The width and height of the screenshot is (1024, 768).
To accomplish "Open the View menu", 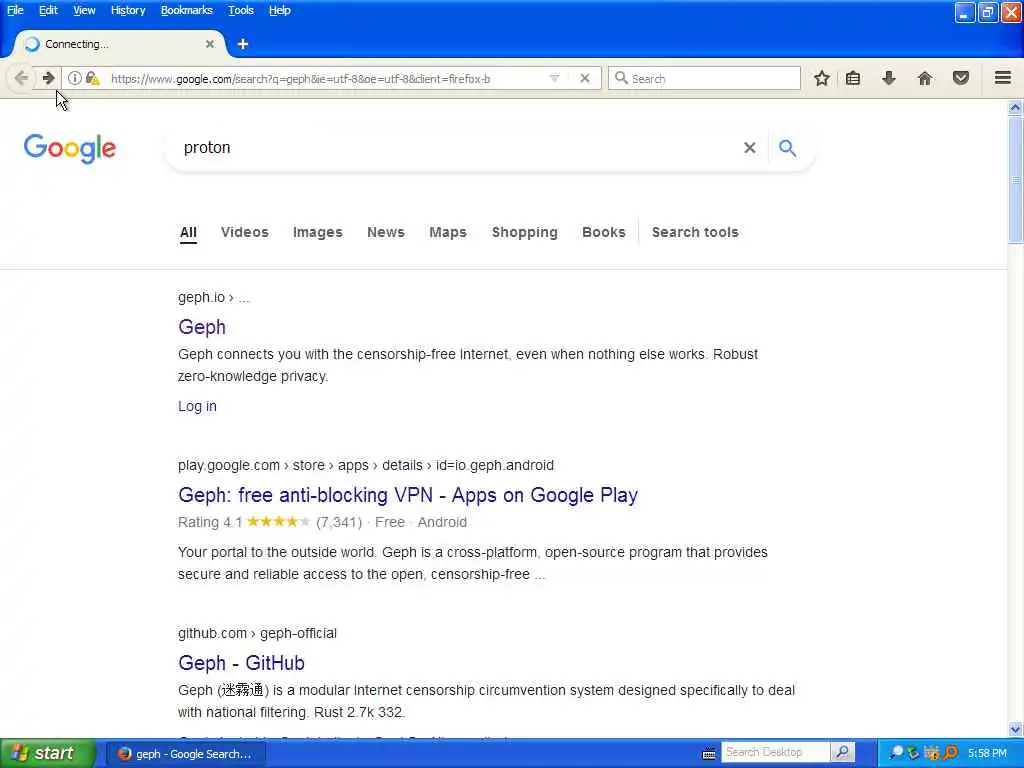I will [84, 10].
